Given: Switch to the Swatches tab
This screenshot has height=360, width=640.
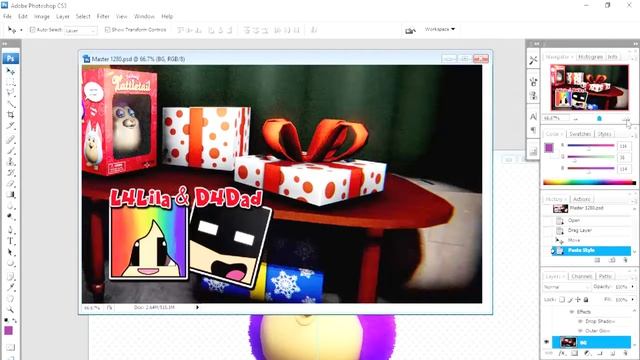Looking at the screenshot, I should (580, 134).
